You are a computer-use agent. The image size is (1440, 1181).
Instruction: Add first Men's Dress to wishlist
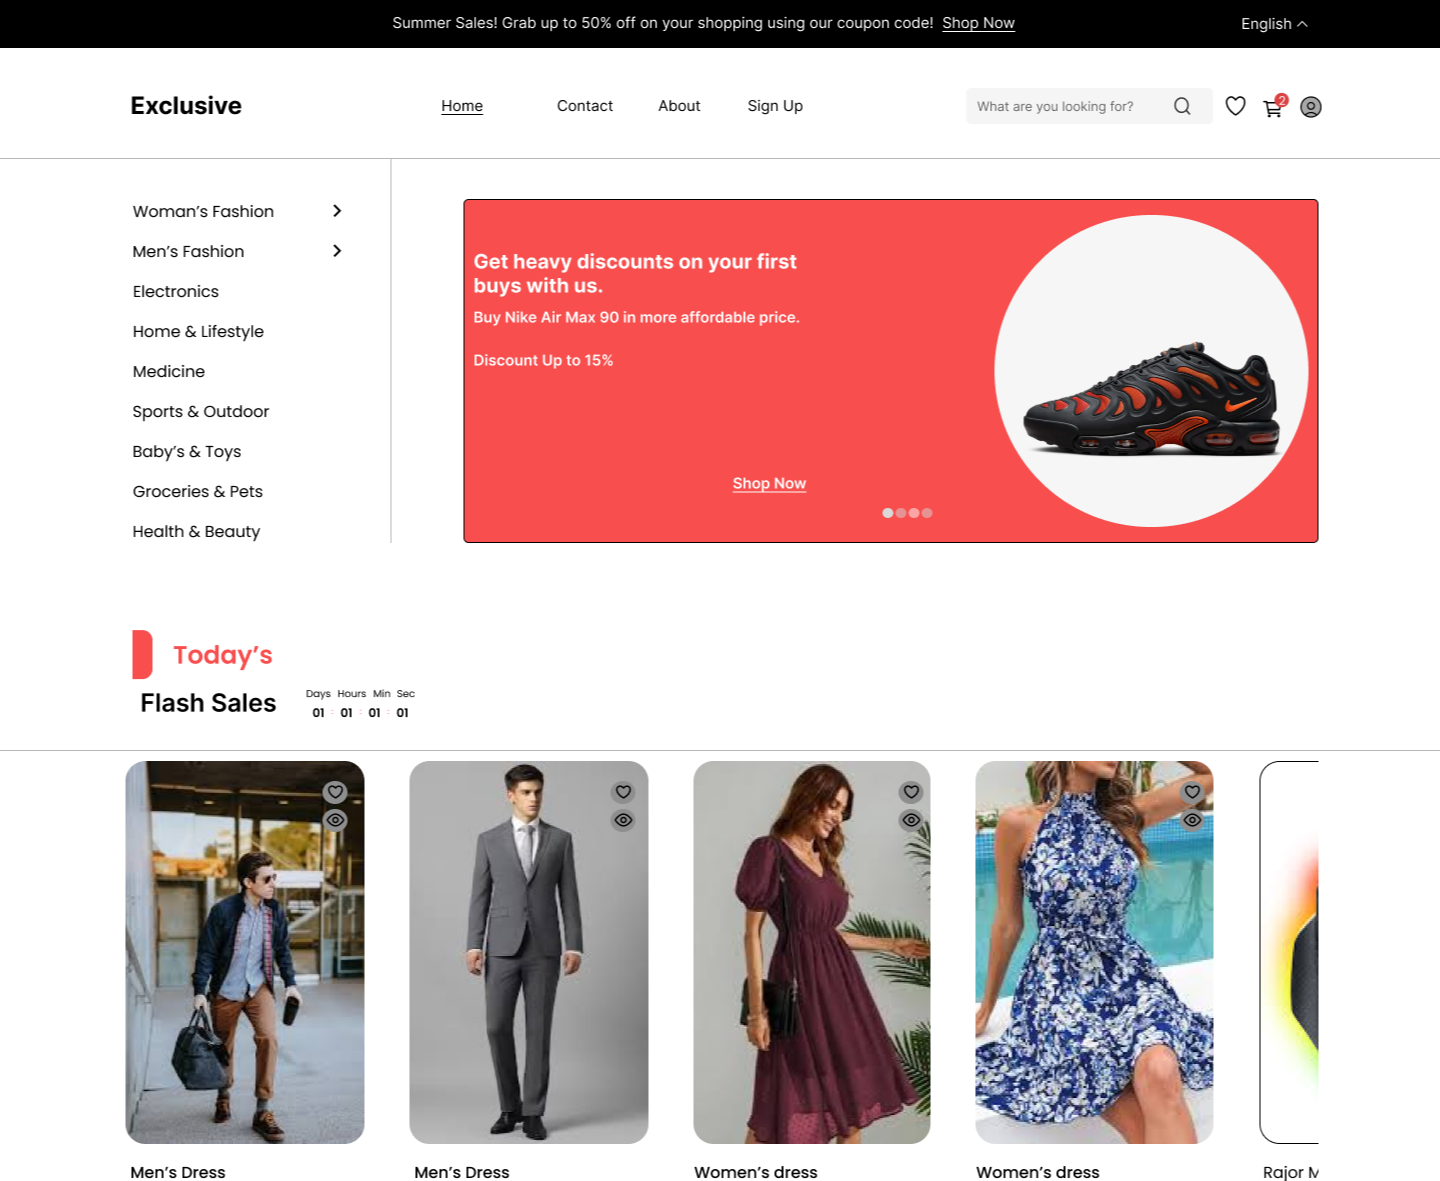(x=335, y=792)
